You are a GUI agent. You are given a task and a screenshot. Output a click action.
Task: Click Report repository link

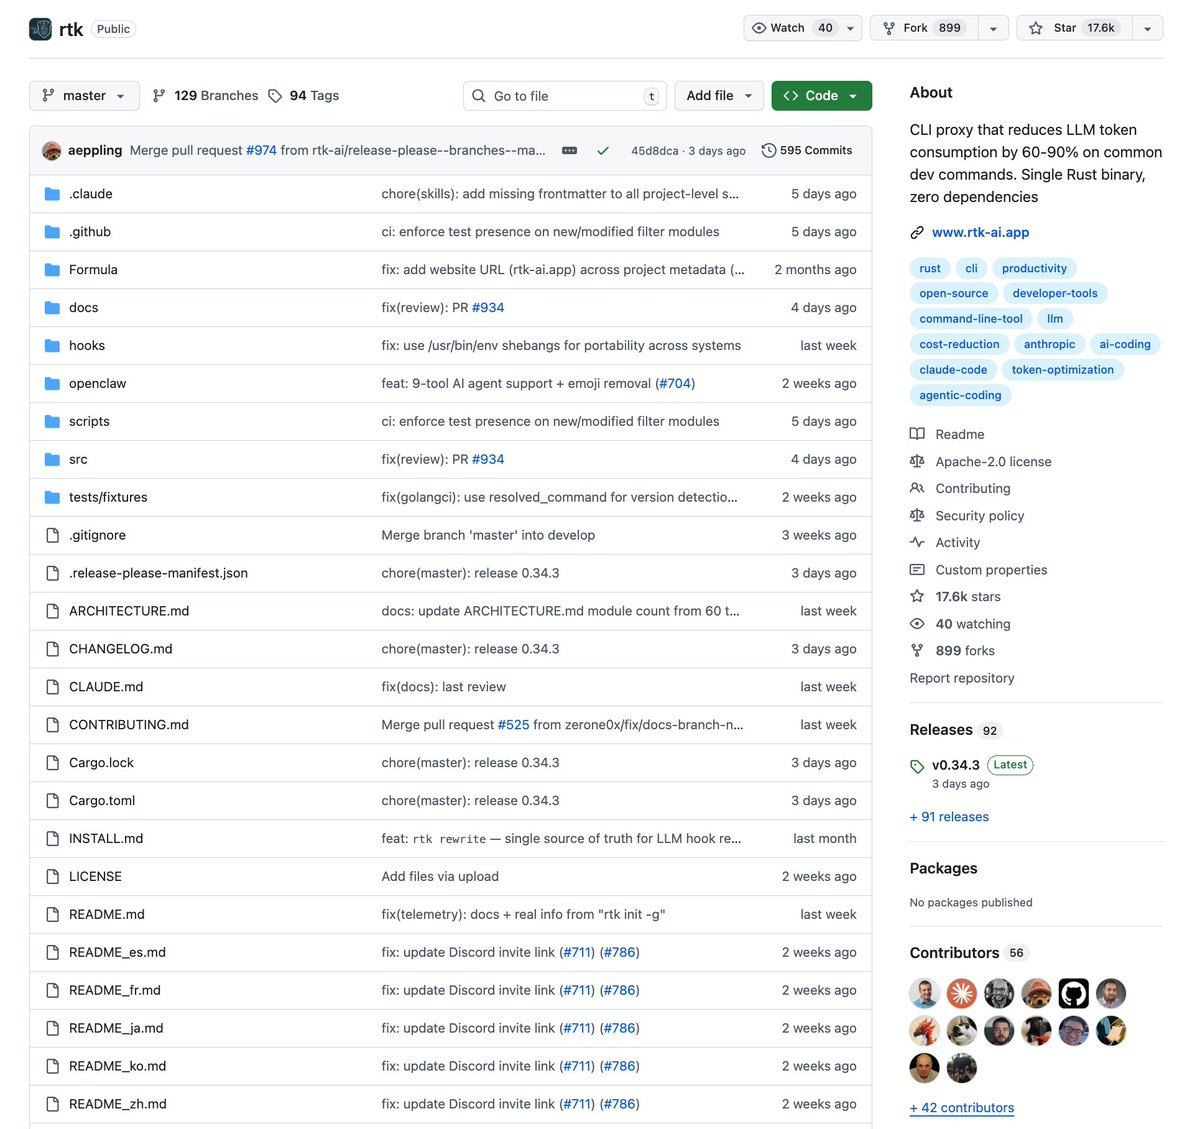tap(962, 678)
